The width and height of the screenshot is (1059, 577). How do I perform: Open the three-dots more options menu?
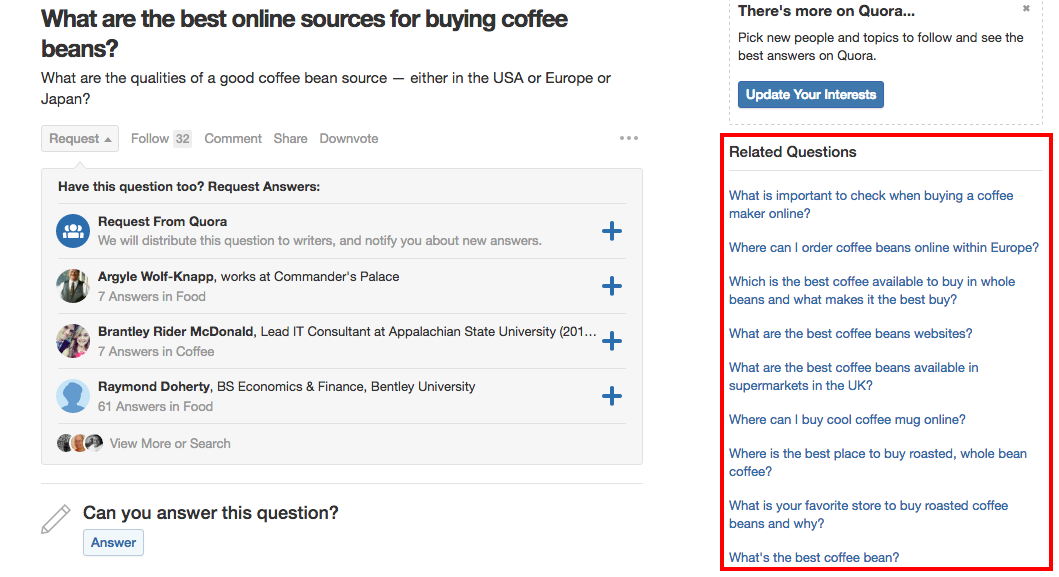click(629, 138)
